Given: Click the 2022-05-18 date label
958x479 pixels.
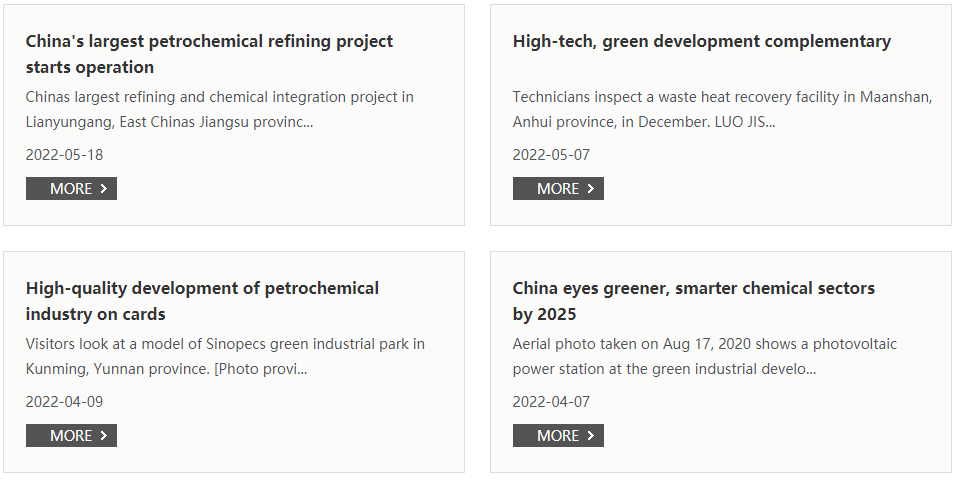Looking at the screenshot, I should point(64,155).
